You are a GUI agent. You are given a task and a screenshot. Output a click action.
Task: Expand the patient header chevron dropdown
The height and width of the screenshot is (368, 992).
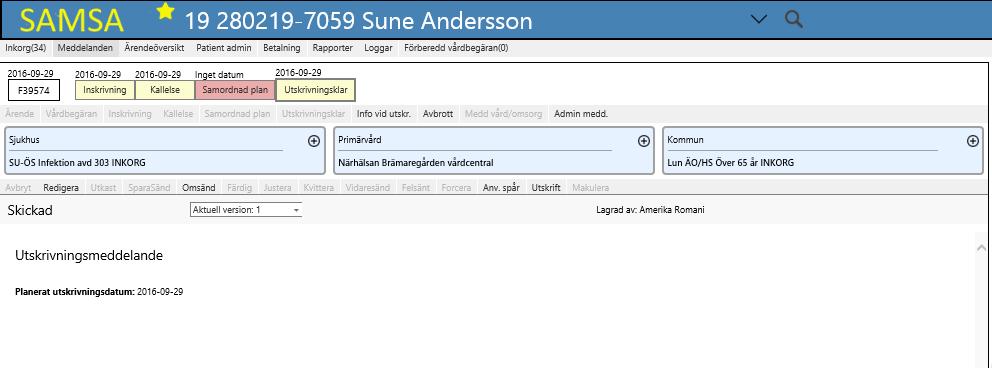pyautogui.click(x=759, y=20)
